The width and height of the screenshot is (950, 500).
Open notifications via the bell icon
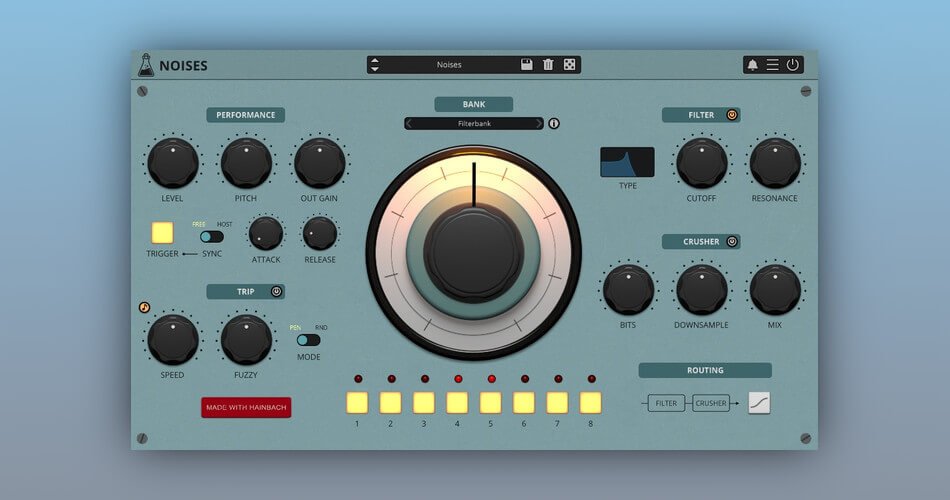pyautogui.click(x=753, y=65)
